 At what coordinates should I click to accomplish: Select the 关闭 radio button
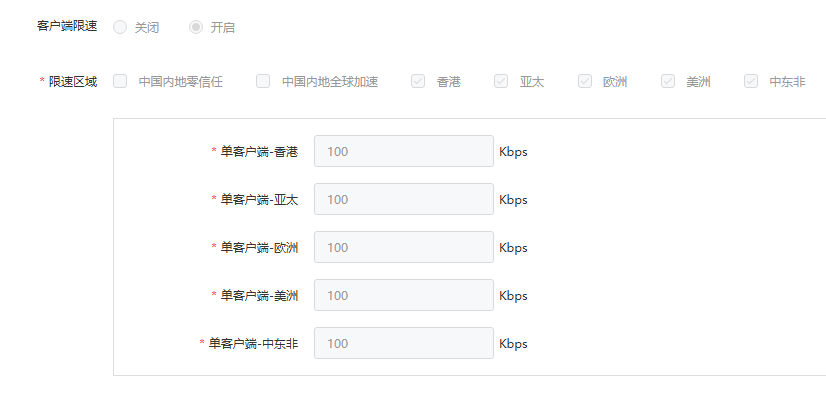coord(120,27)
